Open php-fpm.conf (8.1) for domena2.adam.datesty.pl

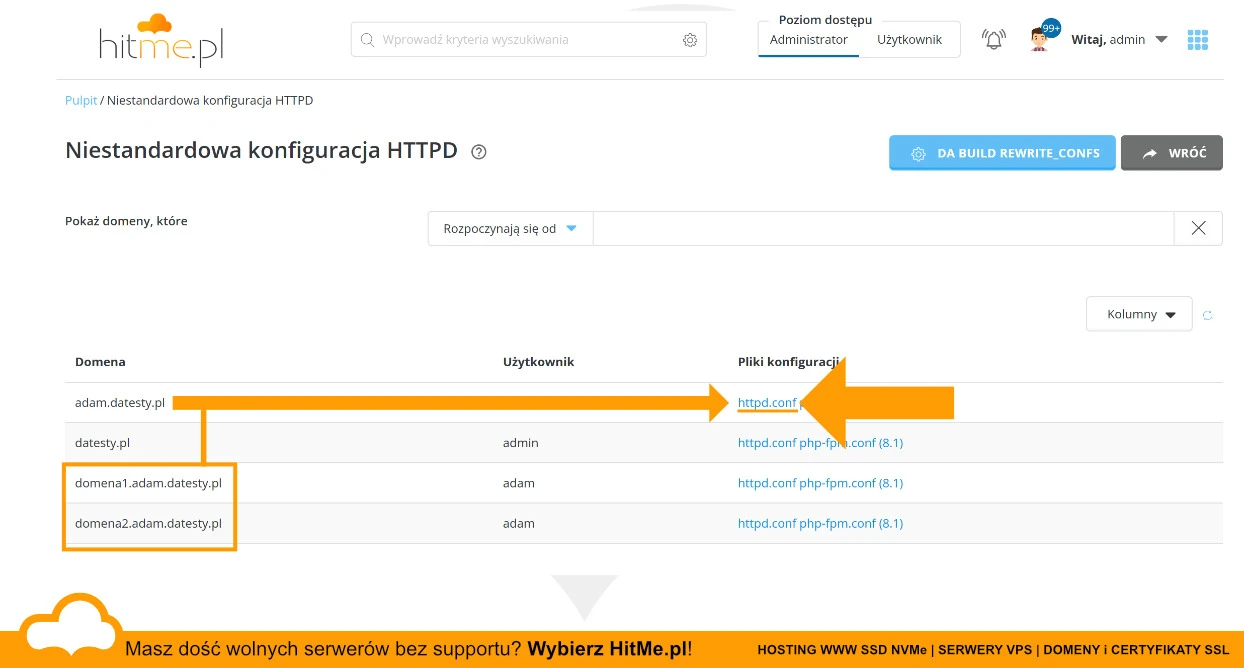pyautogui.click(x=851, y=523)
